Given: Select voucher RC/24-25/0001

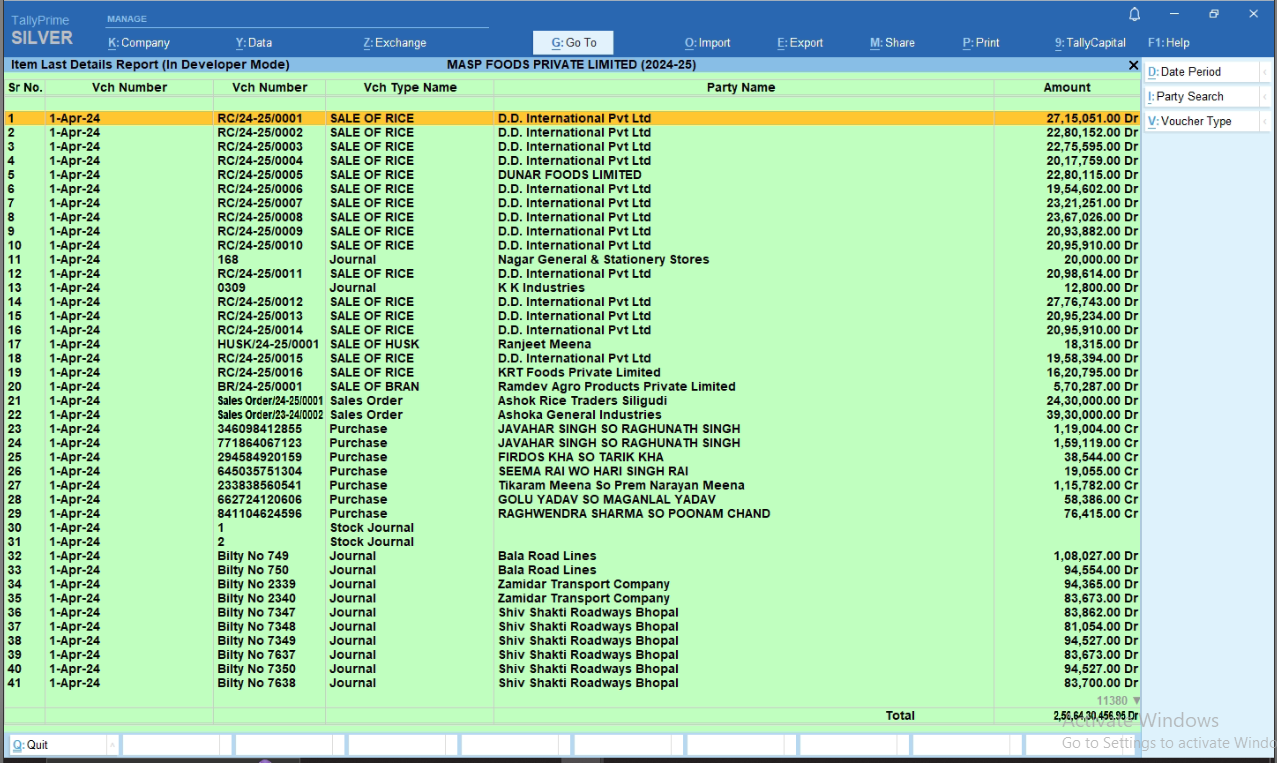Looking at the screenshot, I should pos(260,118).
